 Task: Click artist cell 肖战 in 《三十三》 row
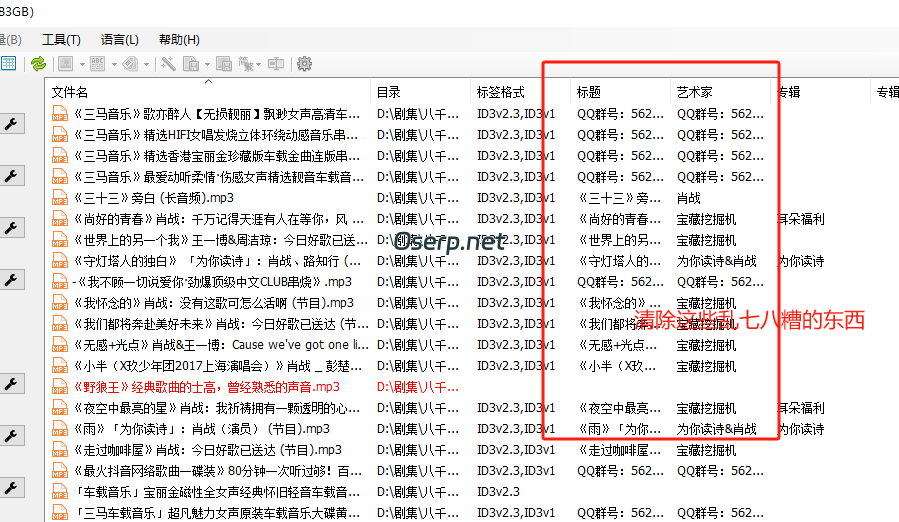click(689, 198)
